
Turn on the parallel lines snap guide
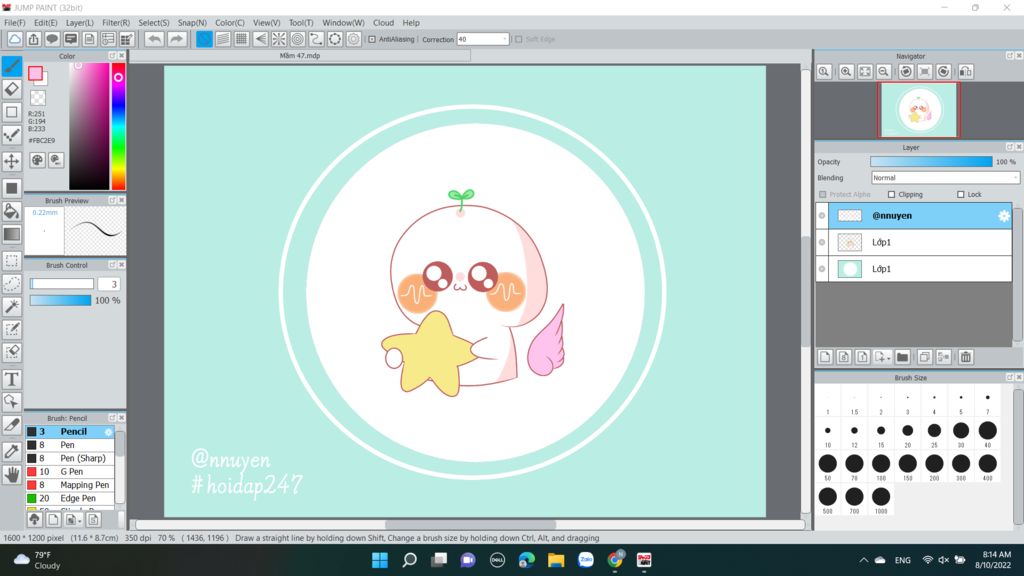tap(223, 39)
